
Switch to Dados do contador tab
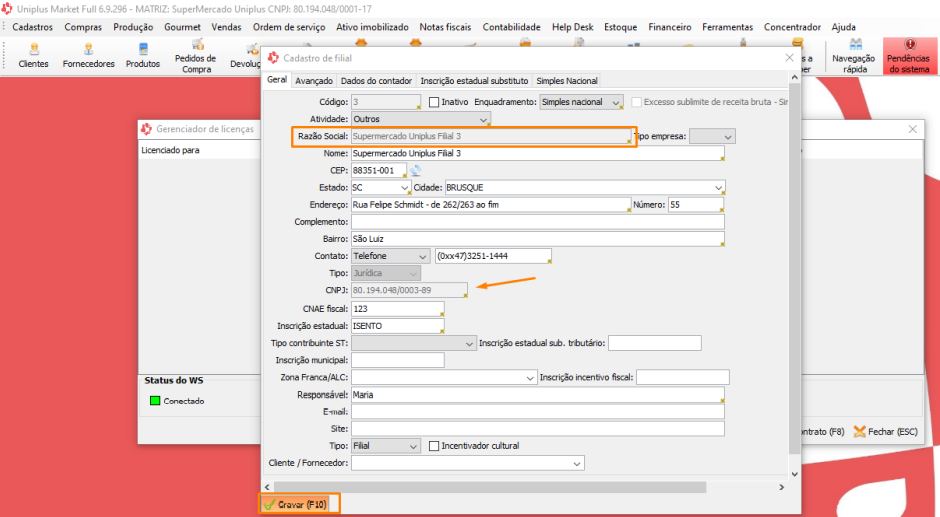(x=376, y=81)
